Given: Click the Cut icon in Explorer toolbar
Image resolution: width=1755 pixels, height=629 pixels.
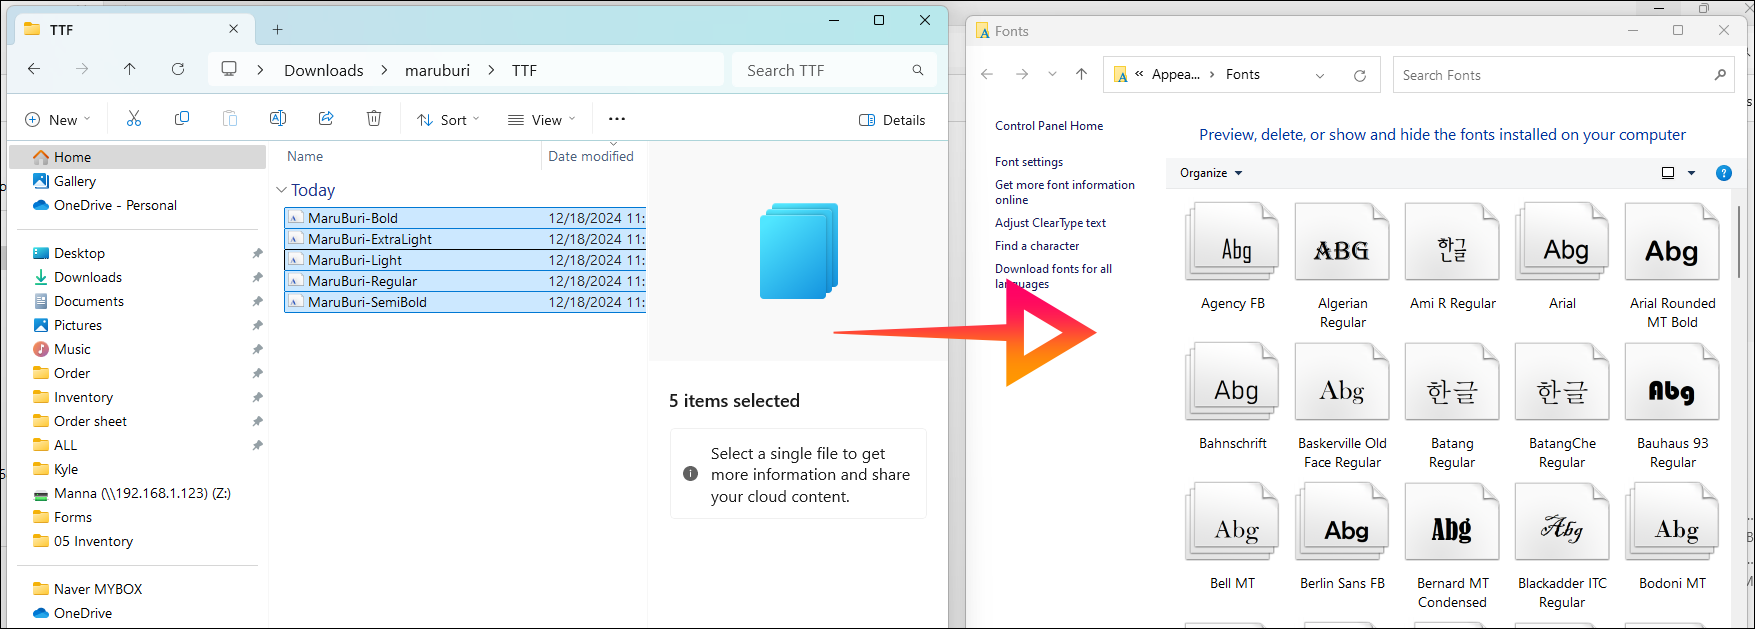Looking at the screenshot, I should (x=134, y=119).
